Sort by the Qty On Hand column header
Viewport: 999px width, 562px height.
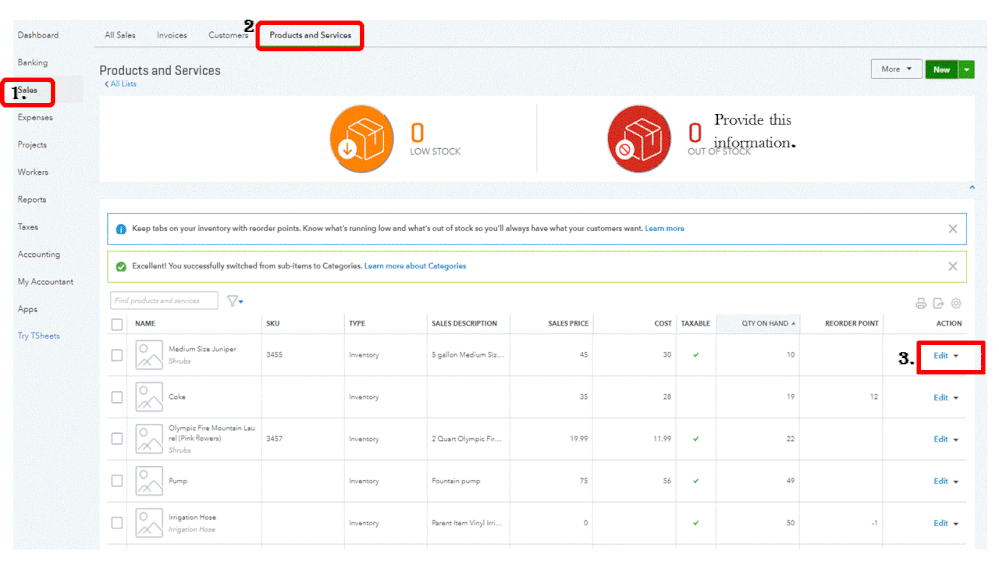(765, 324)
